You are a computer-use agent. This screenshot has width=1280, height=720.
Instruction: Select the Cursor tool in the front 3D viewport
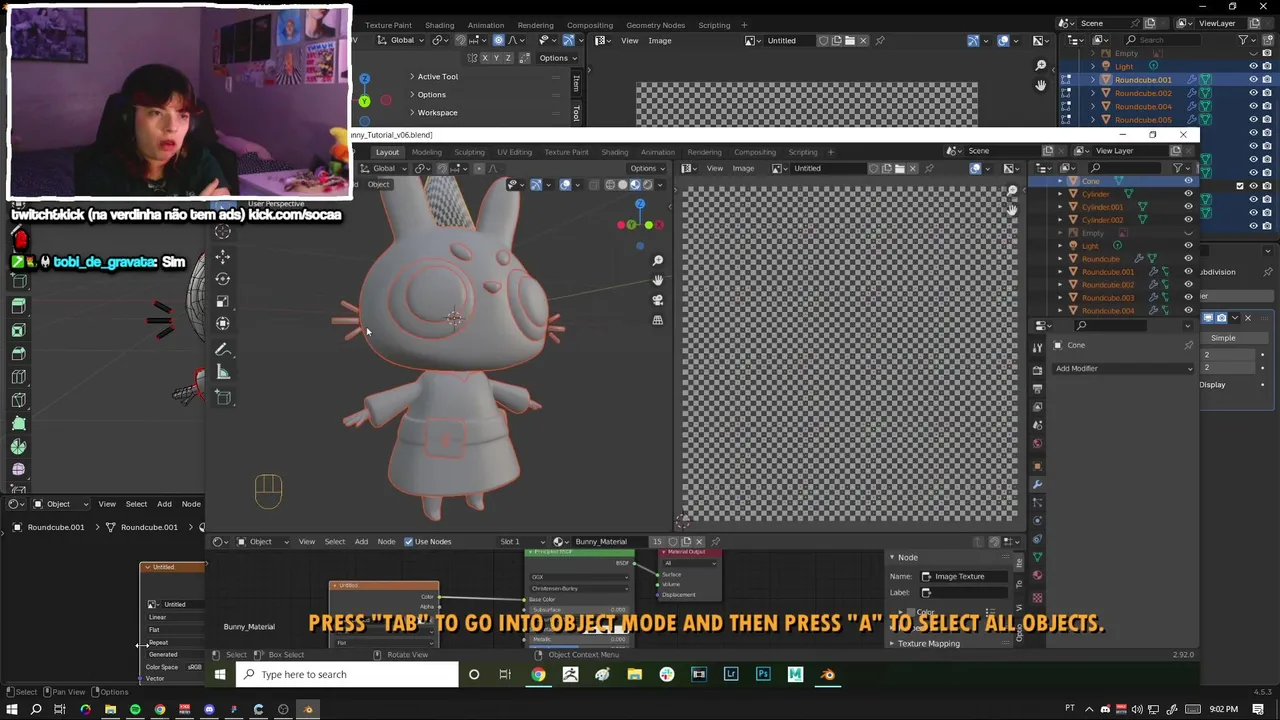(x=223, y=231)
